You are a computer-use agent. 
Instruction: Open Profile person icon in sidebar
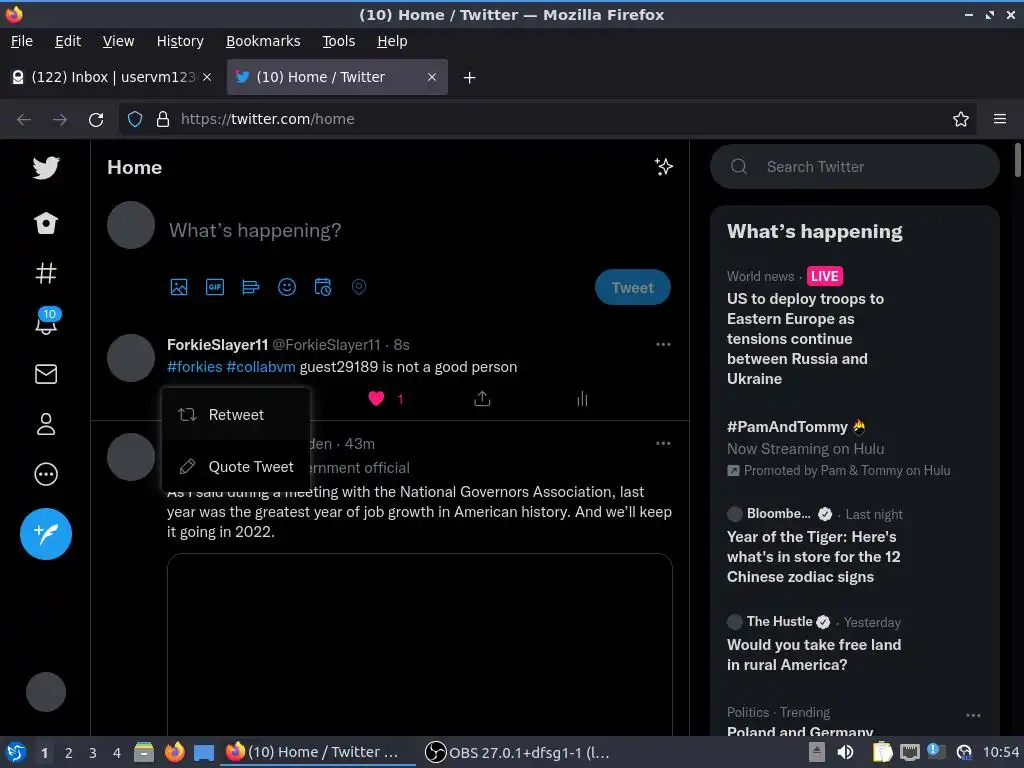point(46,424)
